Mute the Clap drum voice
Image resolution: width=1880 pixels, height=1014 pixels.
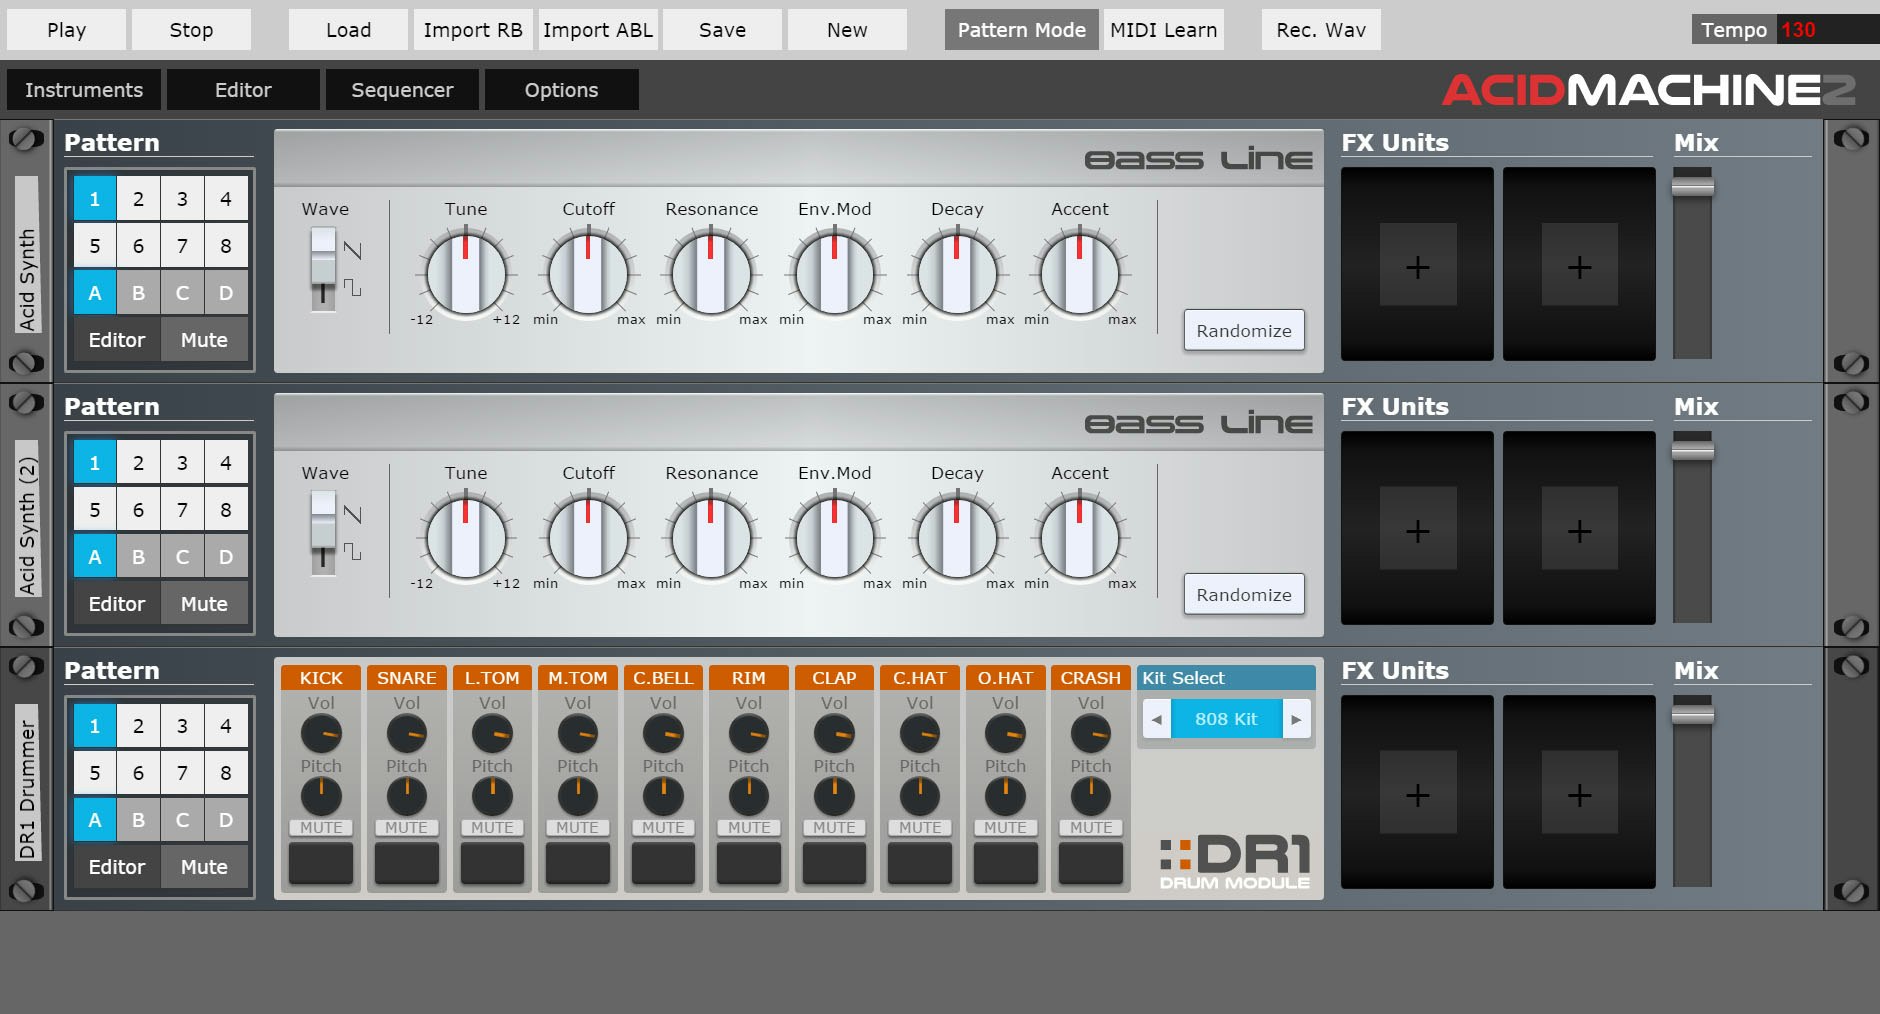[x=834, y=827]
